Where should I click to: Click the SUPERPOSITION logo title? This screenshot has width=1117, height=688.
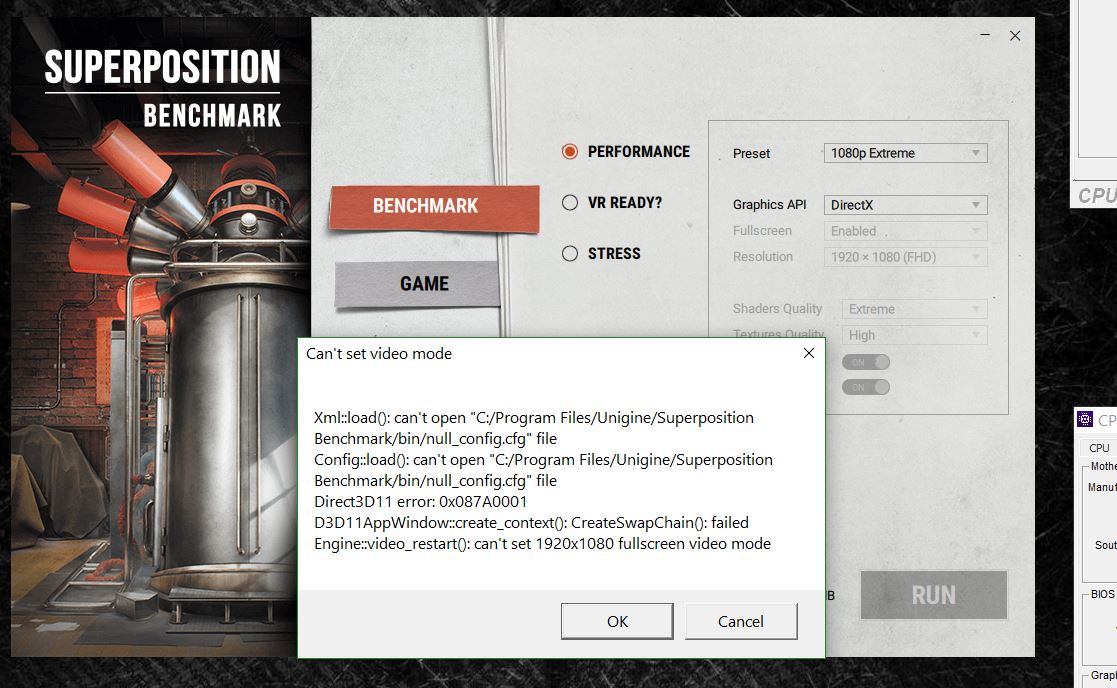coord(162,68)
